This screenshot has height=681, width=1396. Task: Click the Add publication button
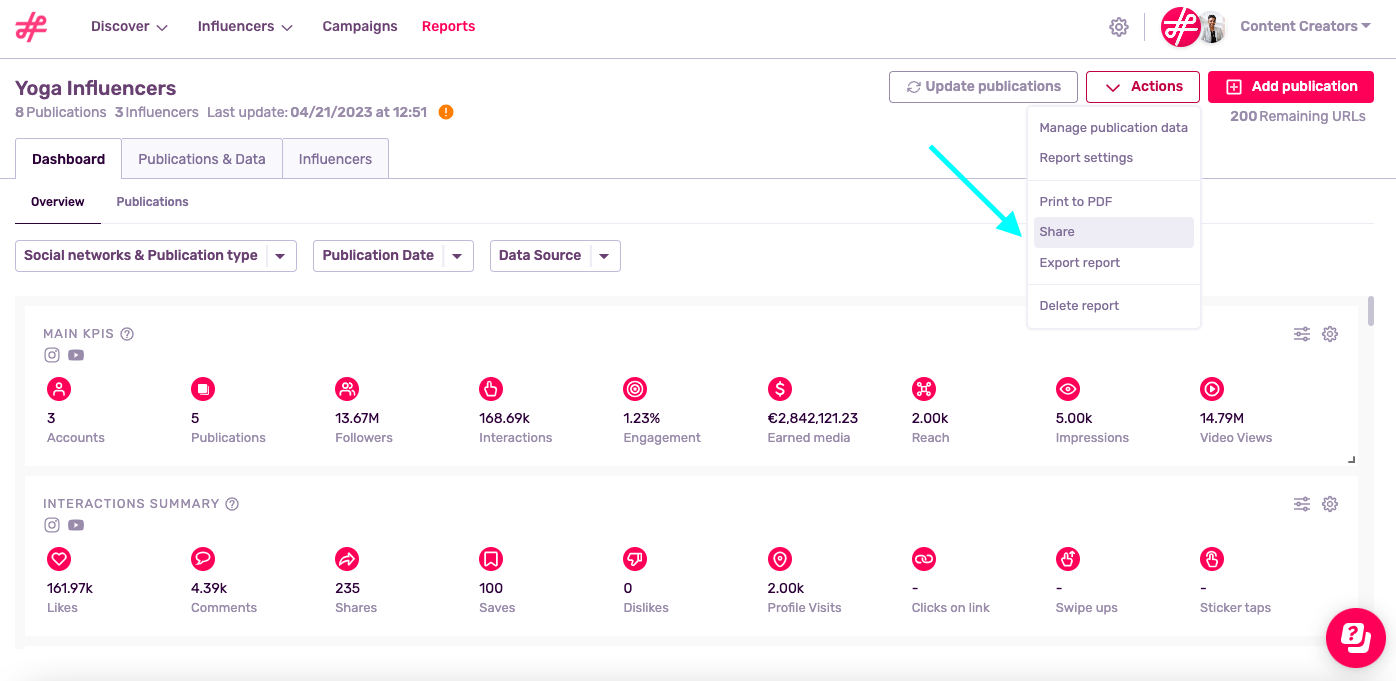tap(1290, 87)
